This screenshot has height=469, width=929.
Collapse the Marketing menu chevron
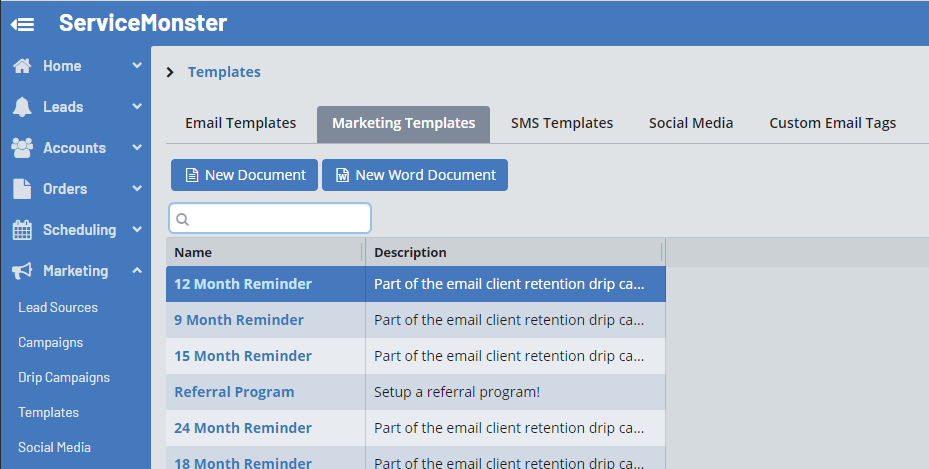(137, 271)
